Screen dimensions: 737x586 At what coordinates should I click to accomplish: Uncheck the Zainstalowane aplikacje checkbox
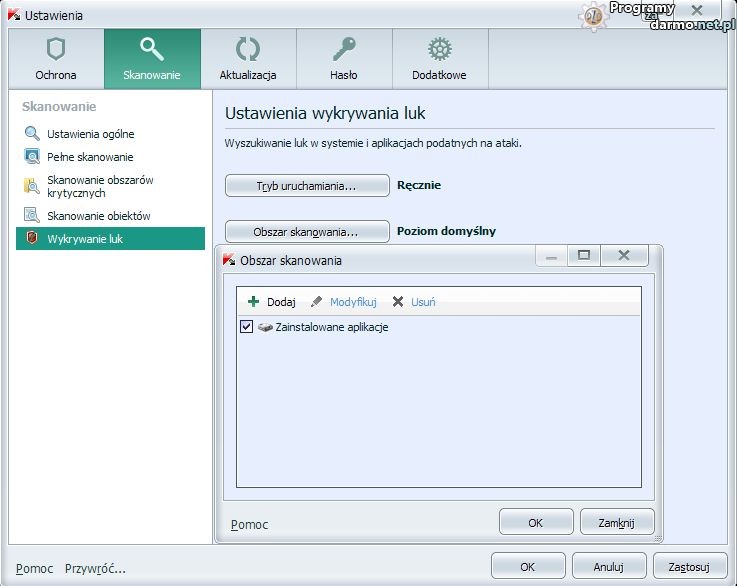[x=247, y=327]
